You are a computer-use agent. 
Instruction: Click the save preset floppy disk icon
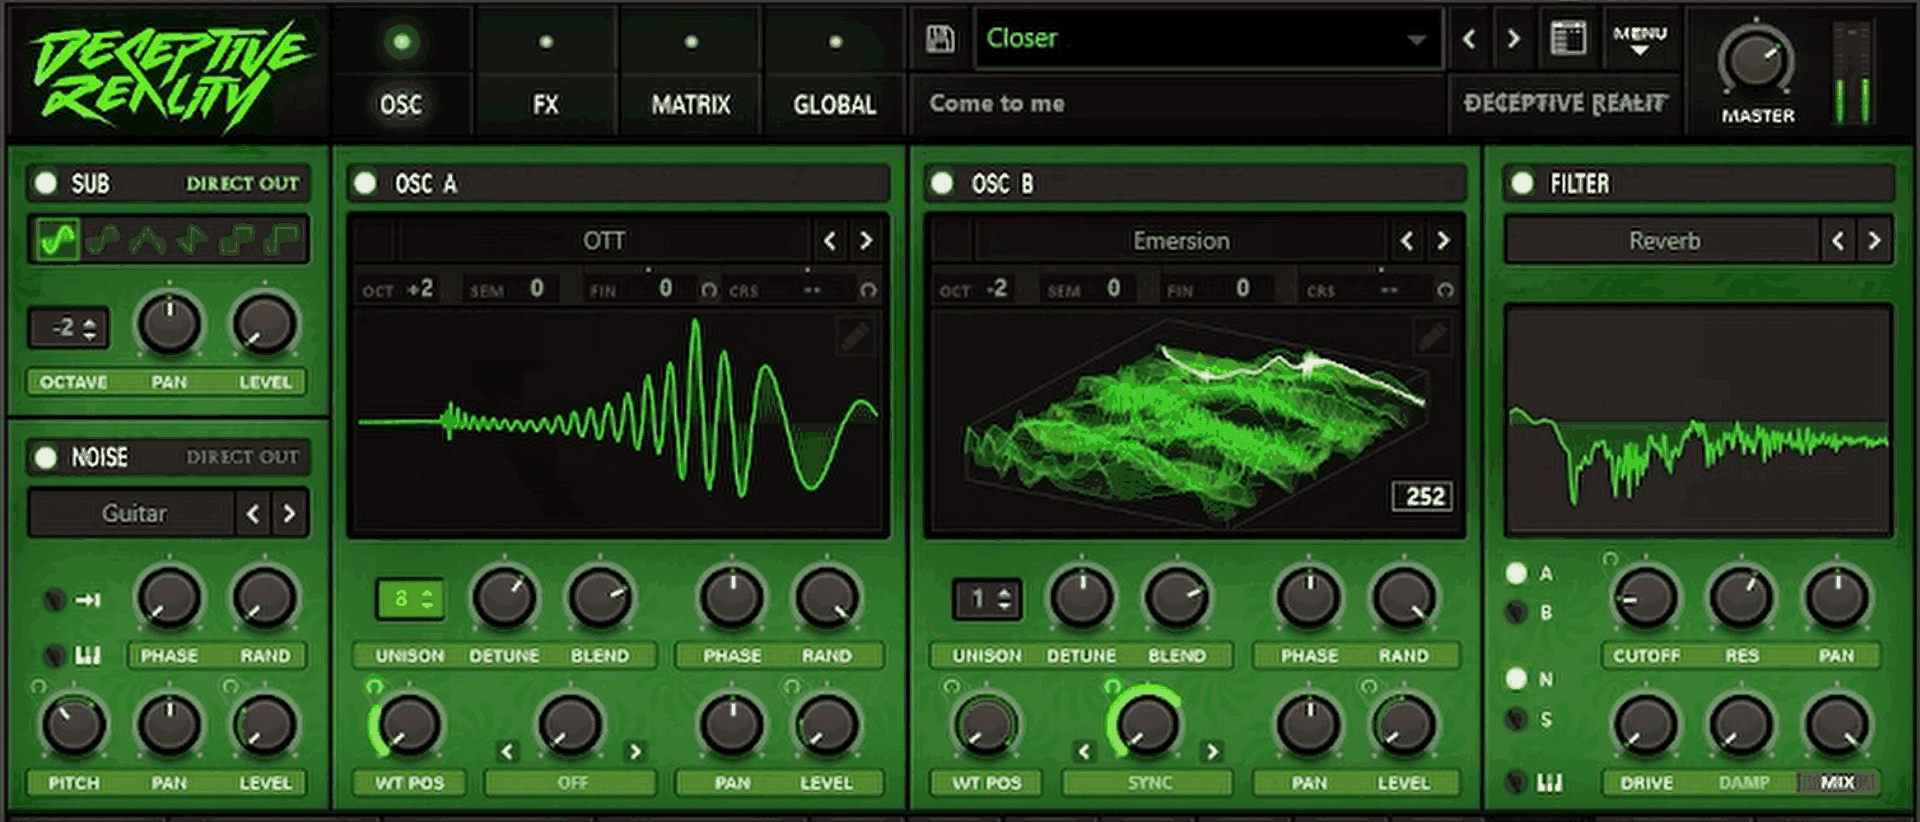[x=940, y=39]
